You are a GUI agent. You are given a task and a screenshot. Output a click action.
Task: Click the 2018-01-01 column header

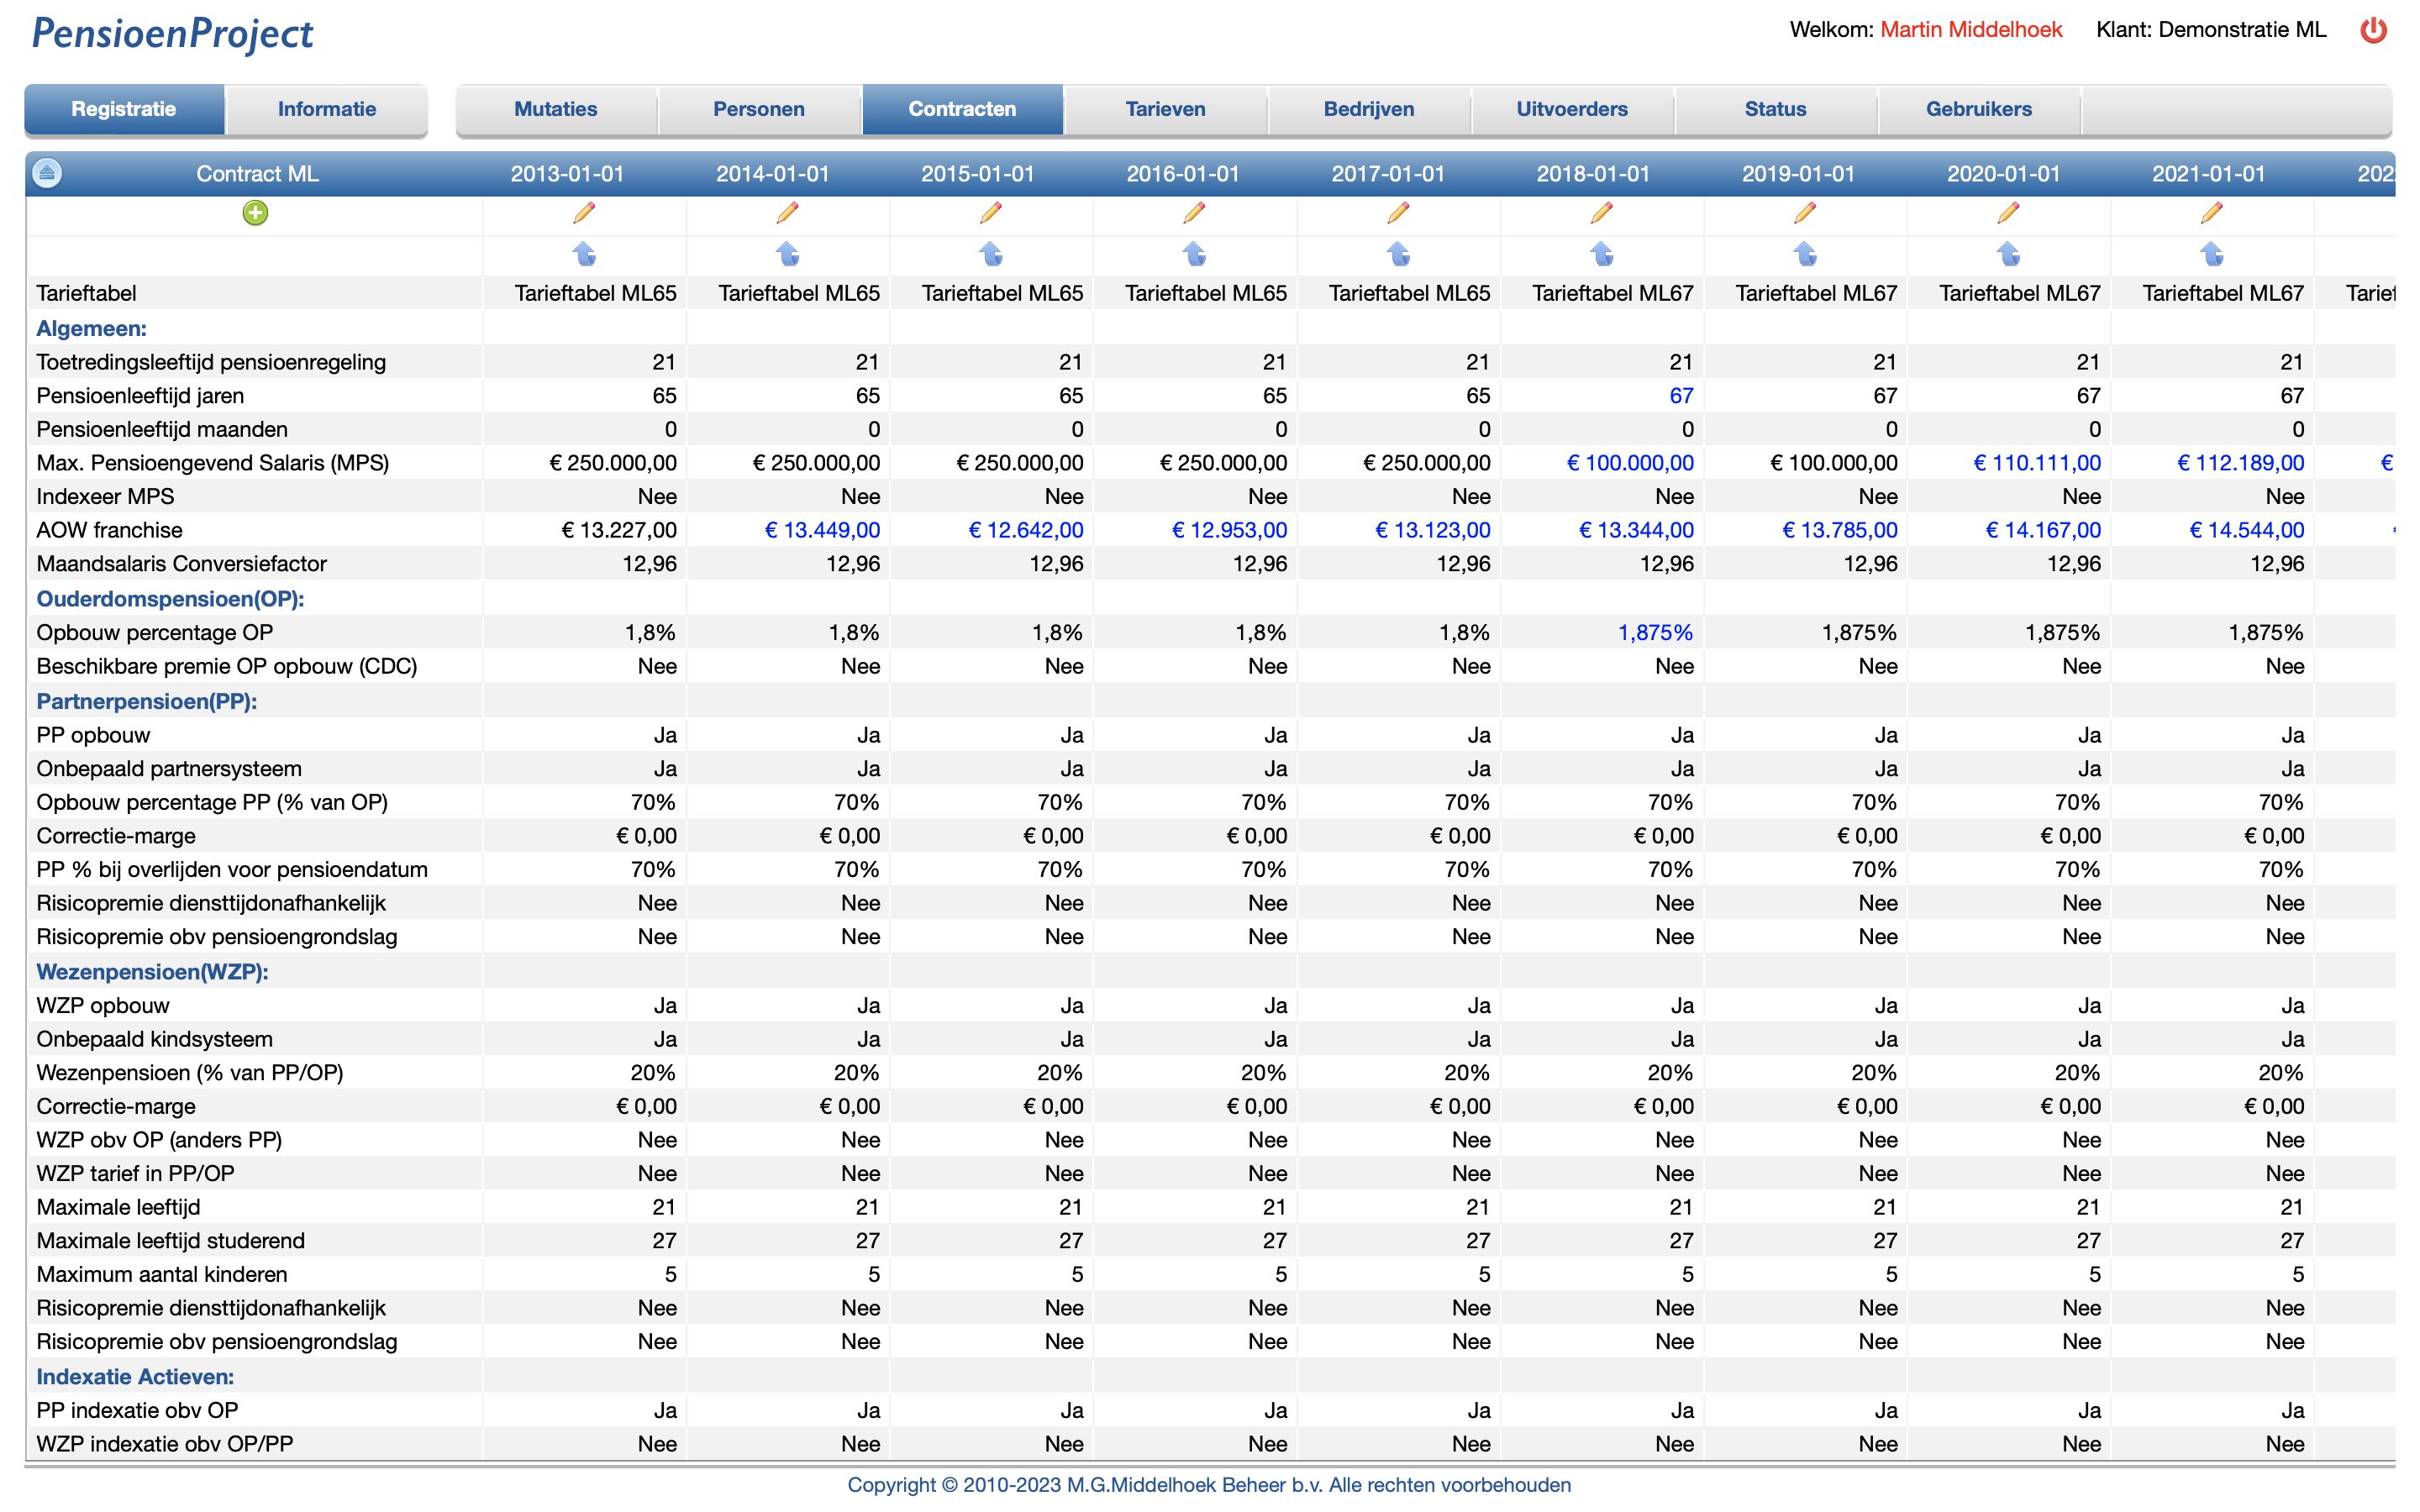(x=1592, y=174)
